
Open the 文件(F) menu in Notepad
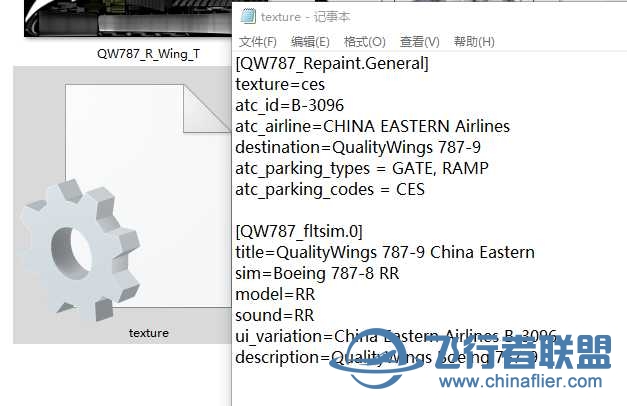click(258, 42)
